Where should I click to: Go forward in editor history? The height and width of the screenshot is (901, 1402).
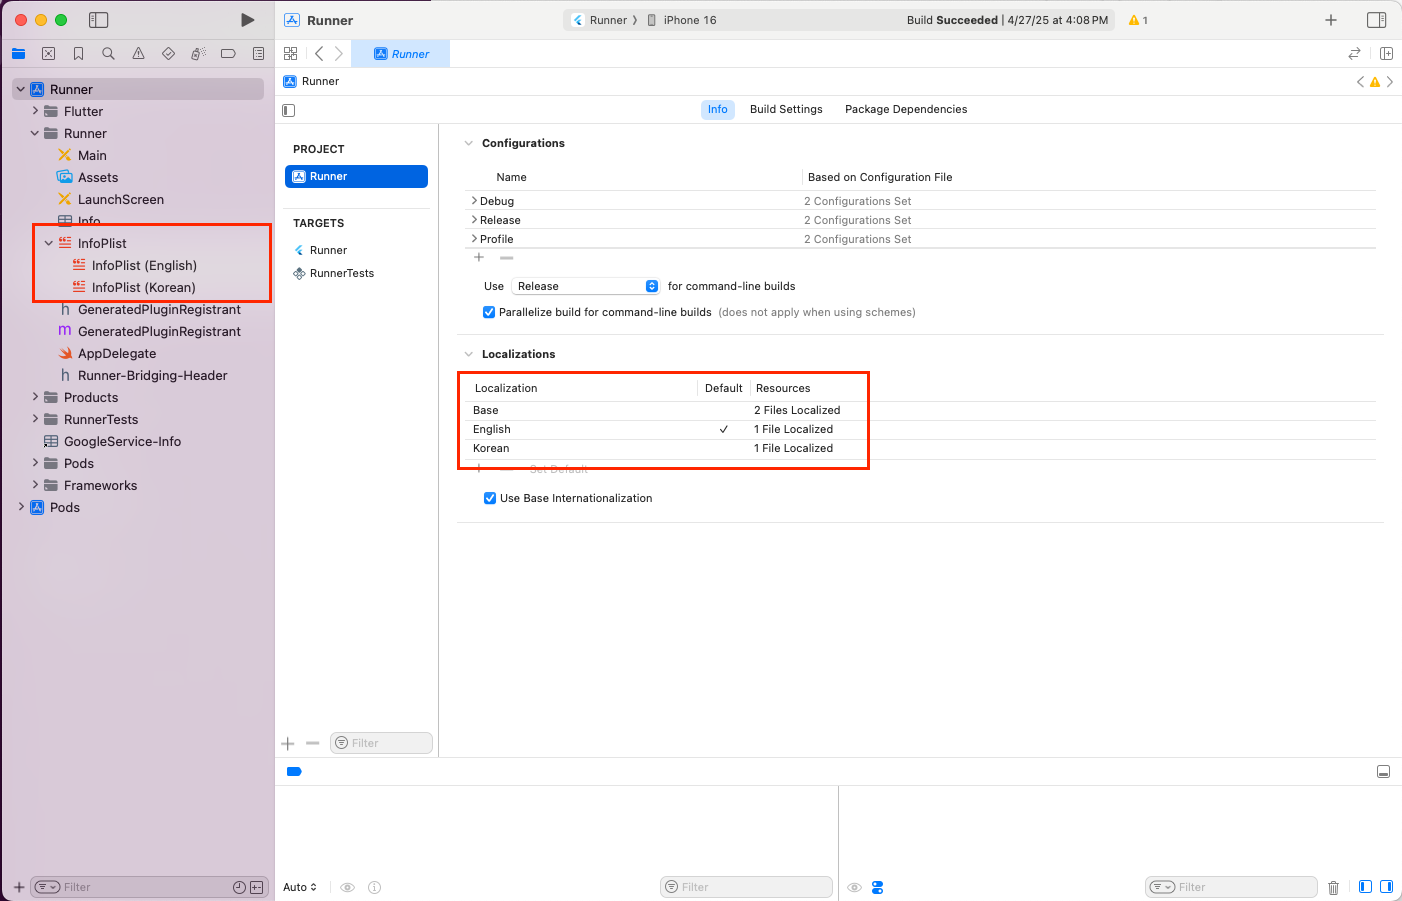click(339, 54)
